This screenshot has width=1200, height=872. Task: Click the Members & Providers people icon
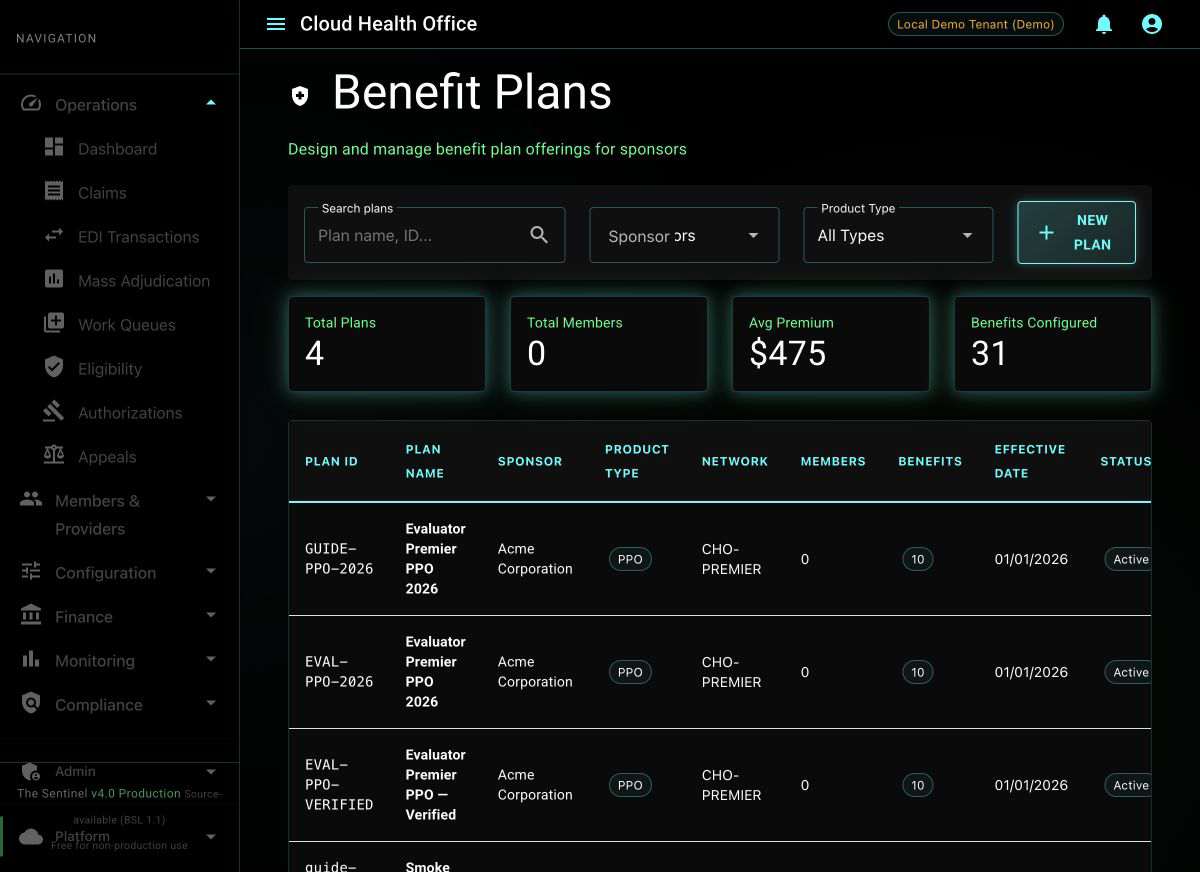(31, 499)
